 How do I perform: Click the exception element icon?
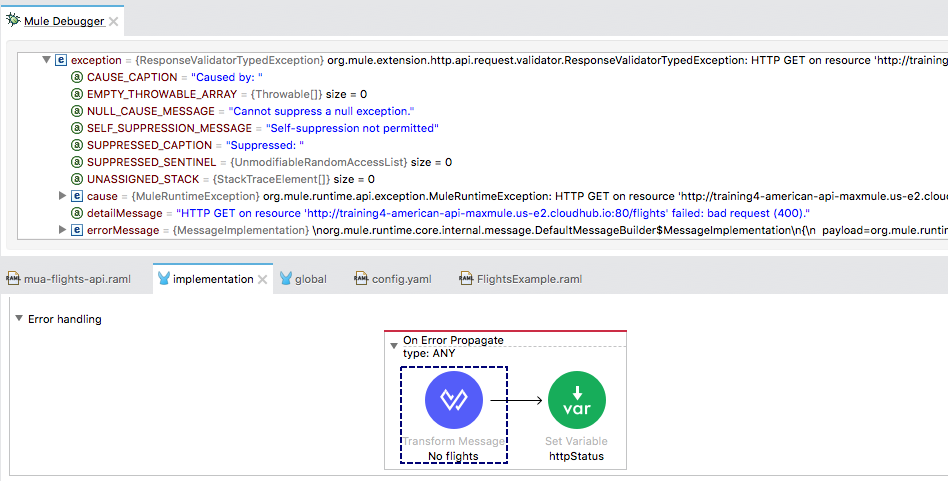click(60, 60)
